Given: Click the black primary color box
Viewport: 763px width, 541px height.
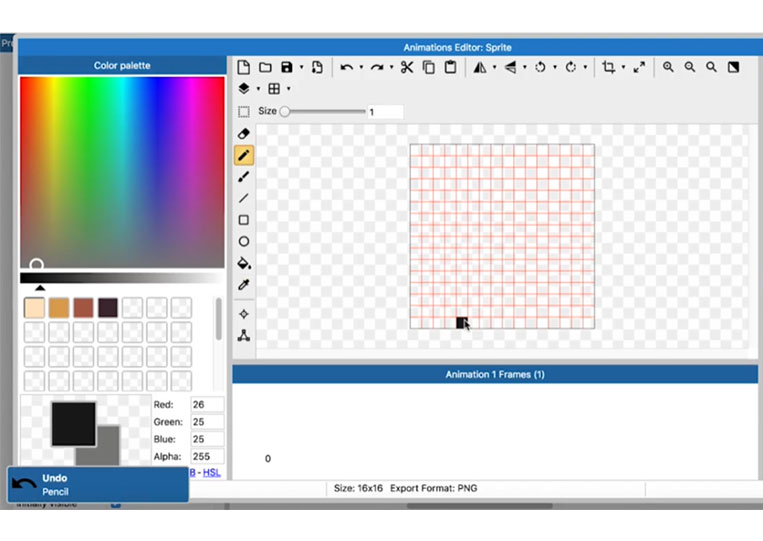Looking at the screenshot, I should coord(73,424).
